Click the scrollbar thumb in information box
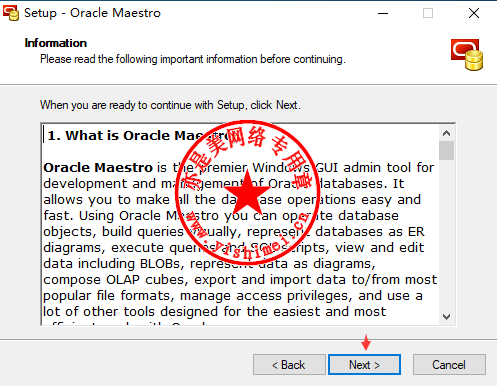Viewport: 497px width, 386px height. (446, 151)
